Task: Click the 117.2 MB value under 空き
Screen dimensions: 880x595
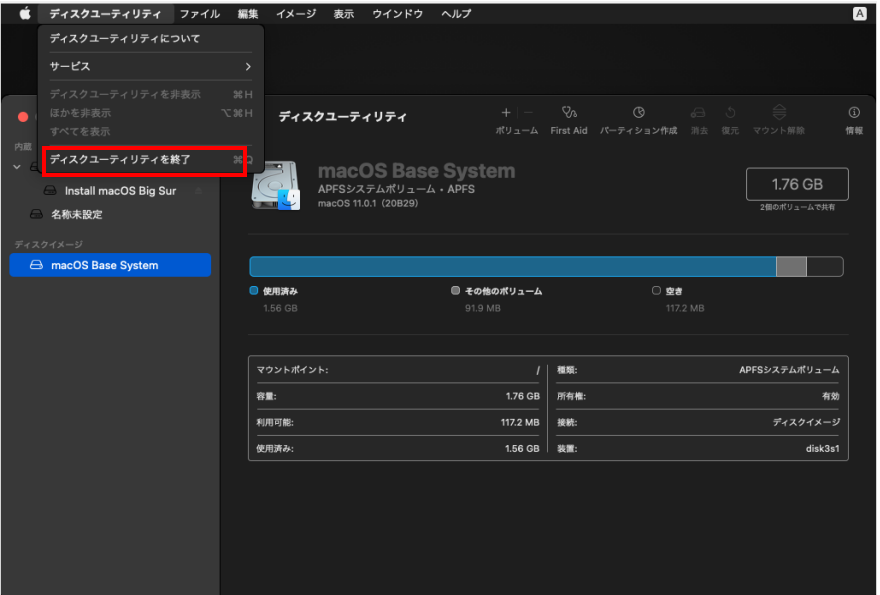Action: point(685,308)
